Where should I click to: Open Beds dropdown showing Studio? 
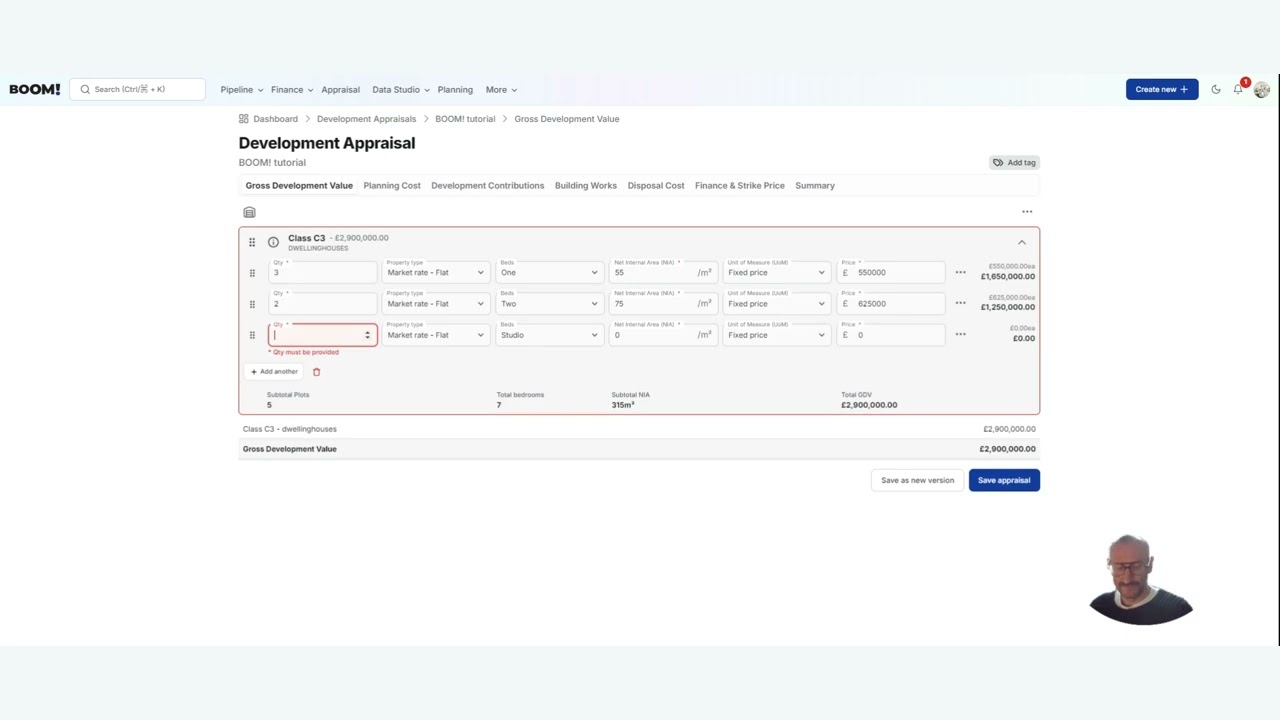click(x=549, y=334)
